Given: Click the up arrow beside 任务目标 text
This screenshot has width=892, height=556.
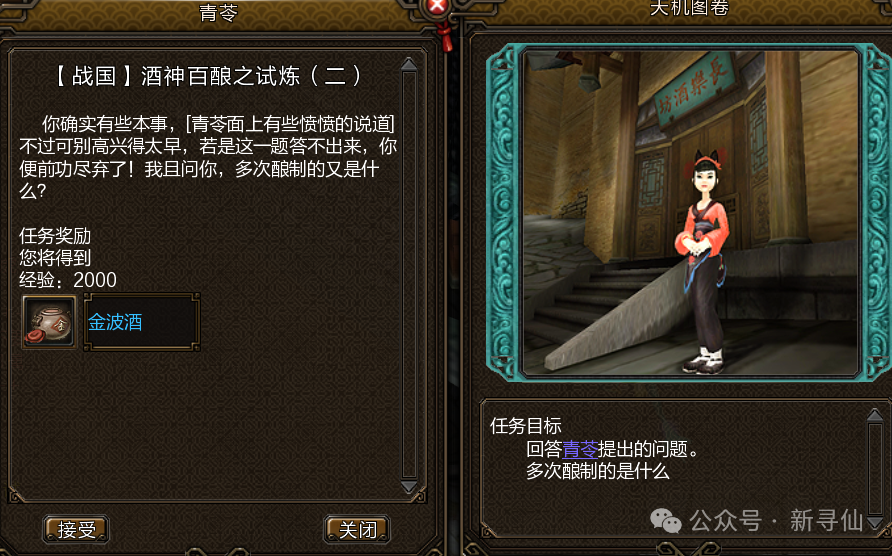Looking at the screenshot, I should (x=876, y=415).
